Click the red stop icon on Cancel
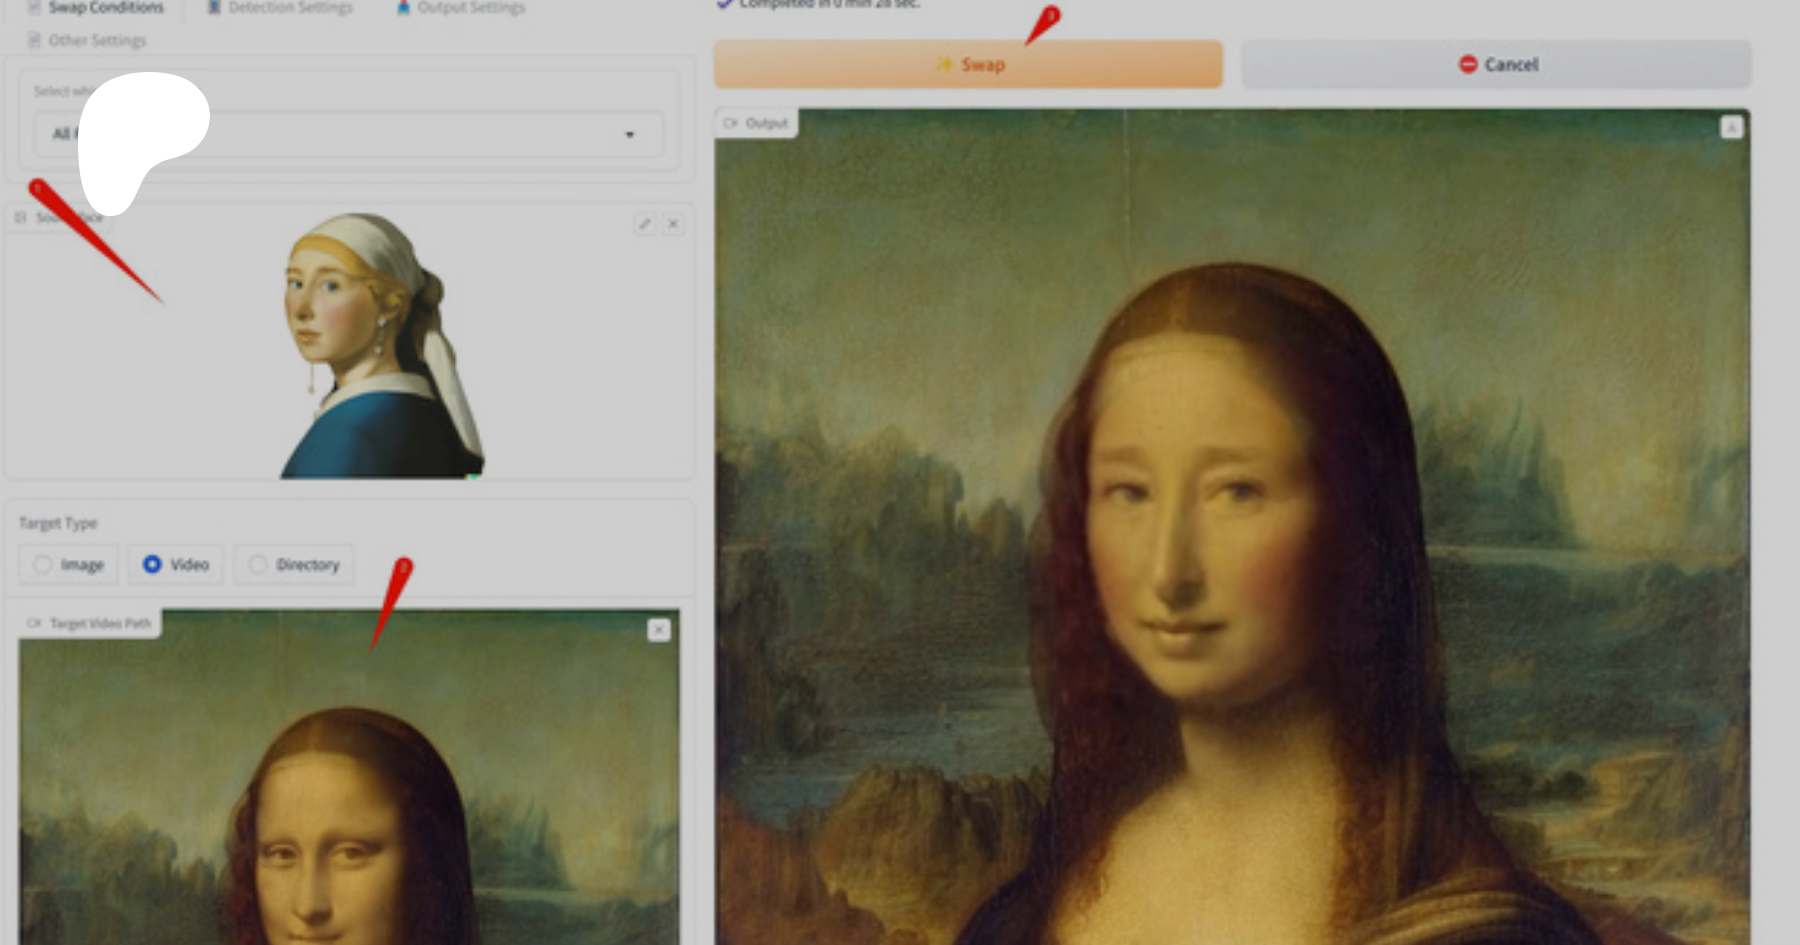Image resolution: width=1800 pixels, height=945 pixels. click(x=1467, y=64)
